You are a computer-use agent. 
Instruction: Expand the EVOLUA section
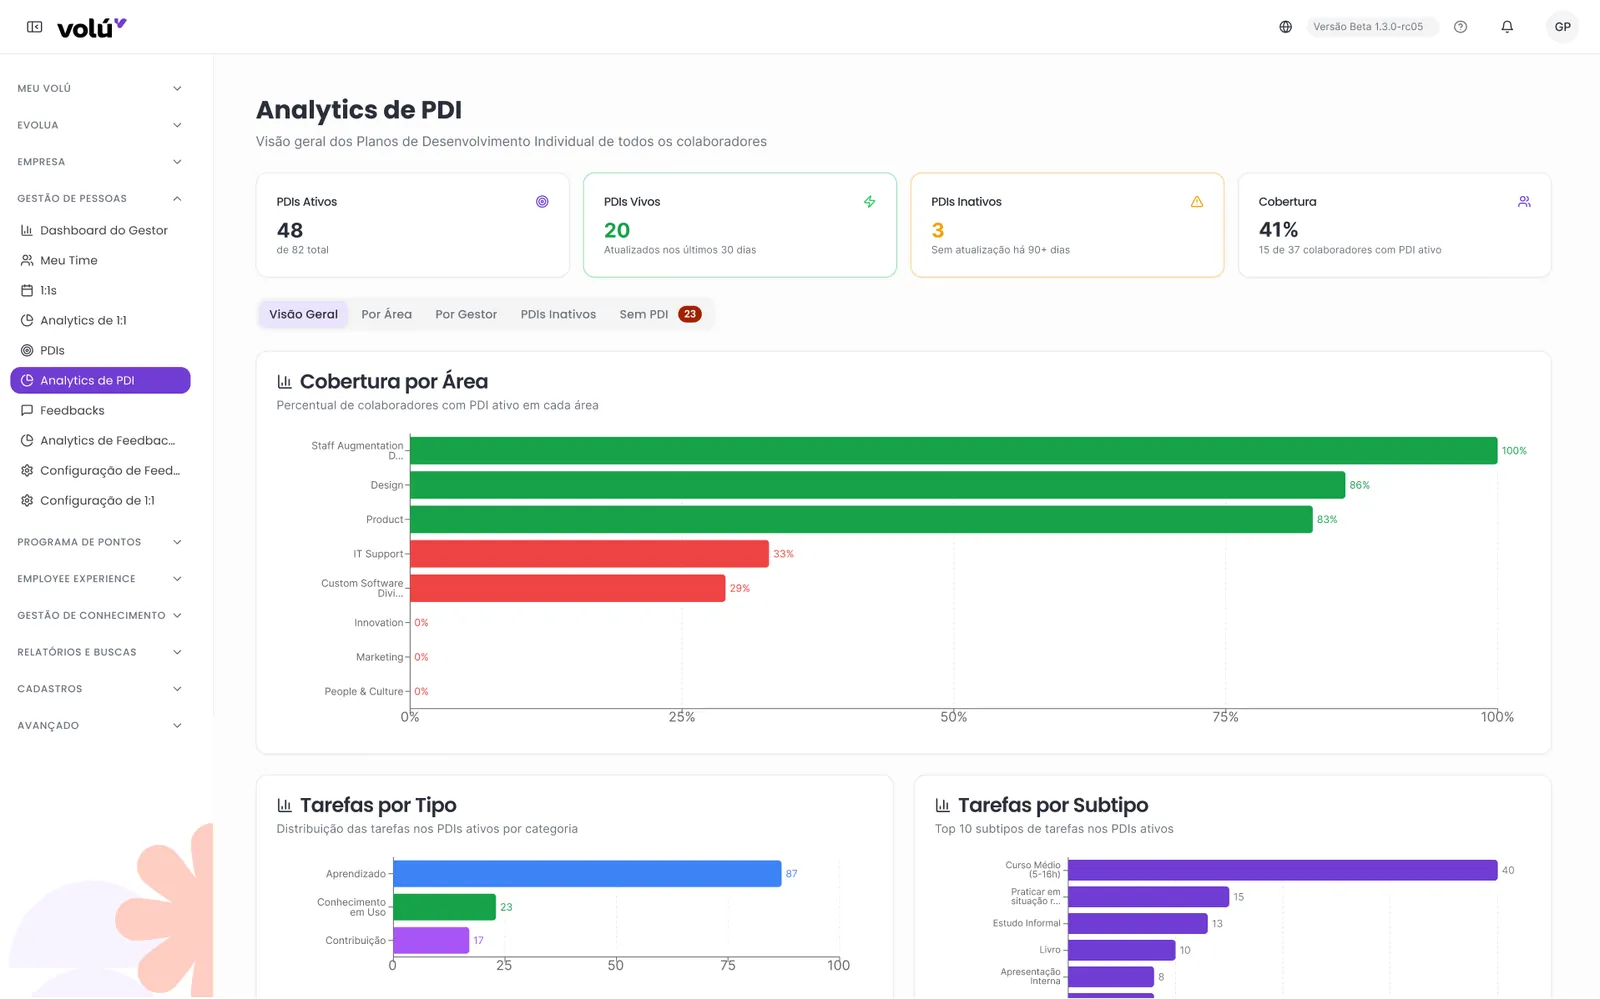tap(100, 125)
